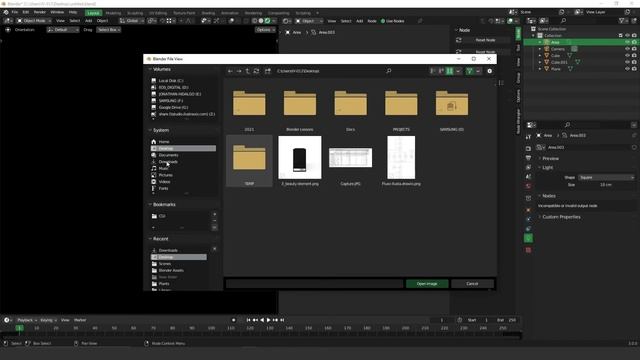Hide the Camera object in outliner
The image size is (640, 360).
(627, 49)
